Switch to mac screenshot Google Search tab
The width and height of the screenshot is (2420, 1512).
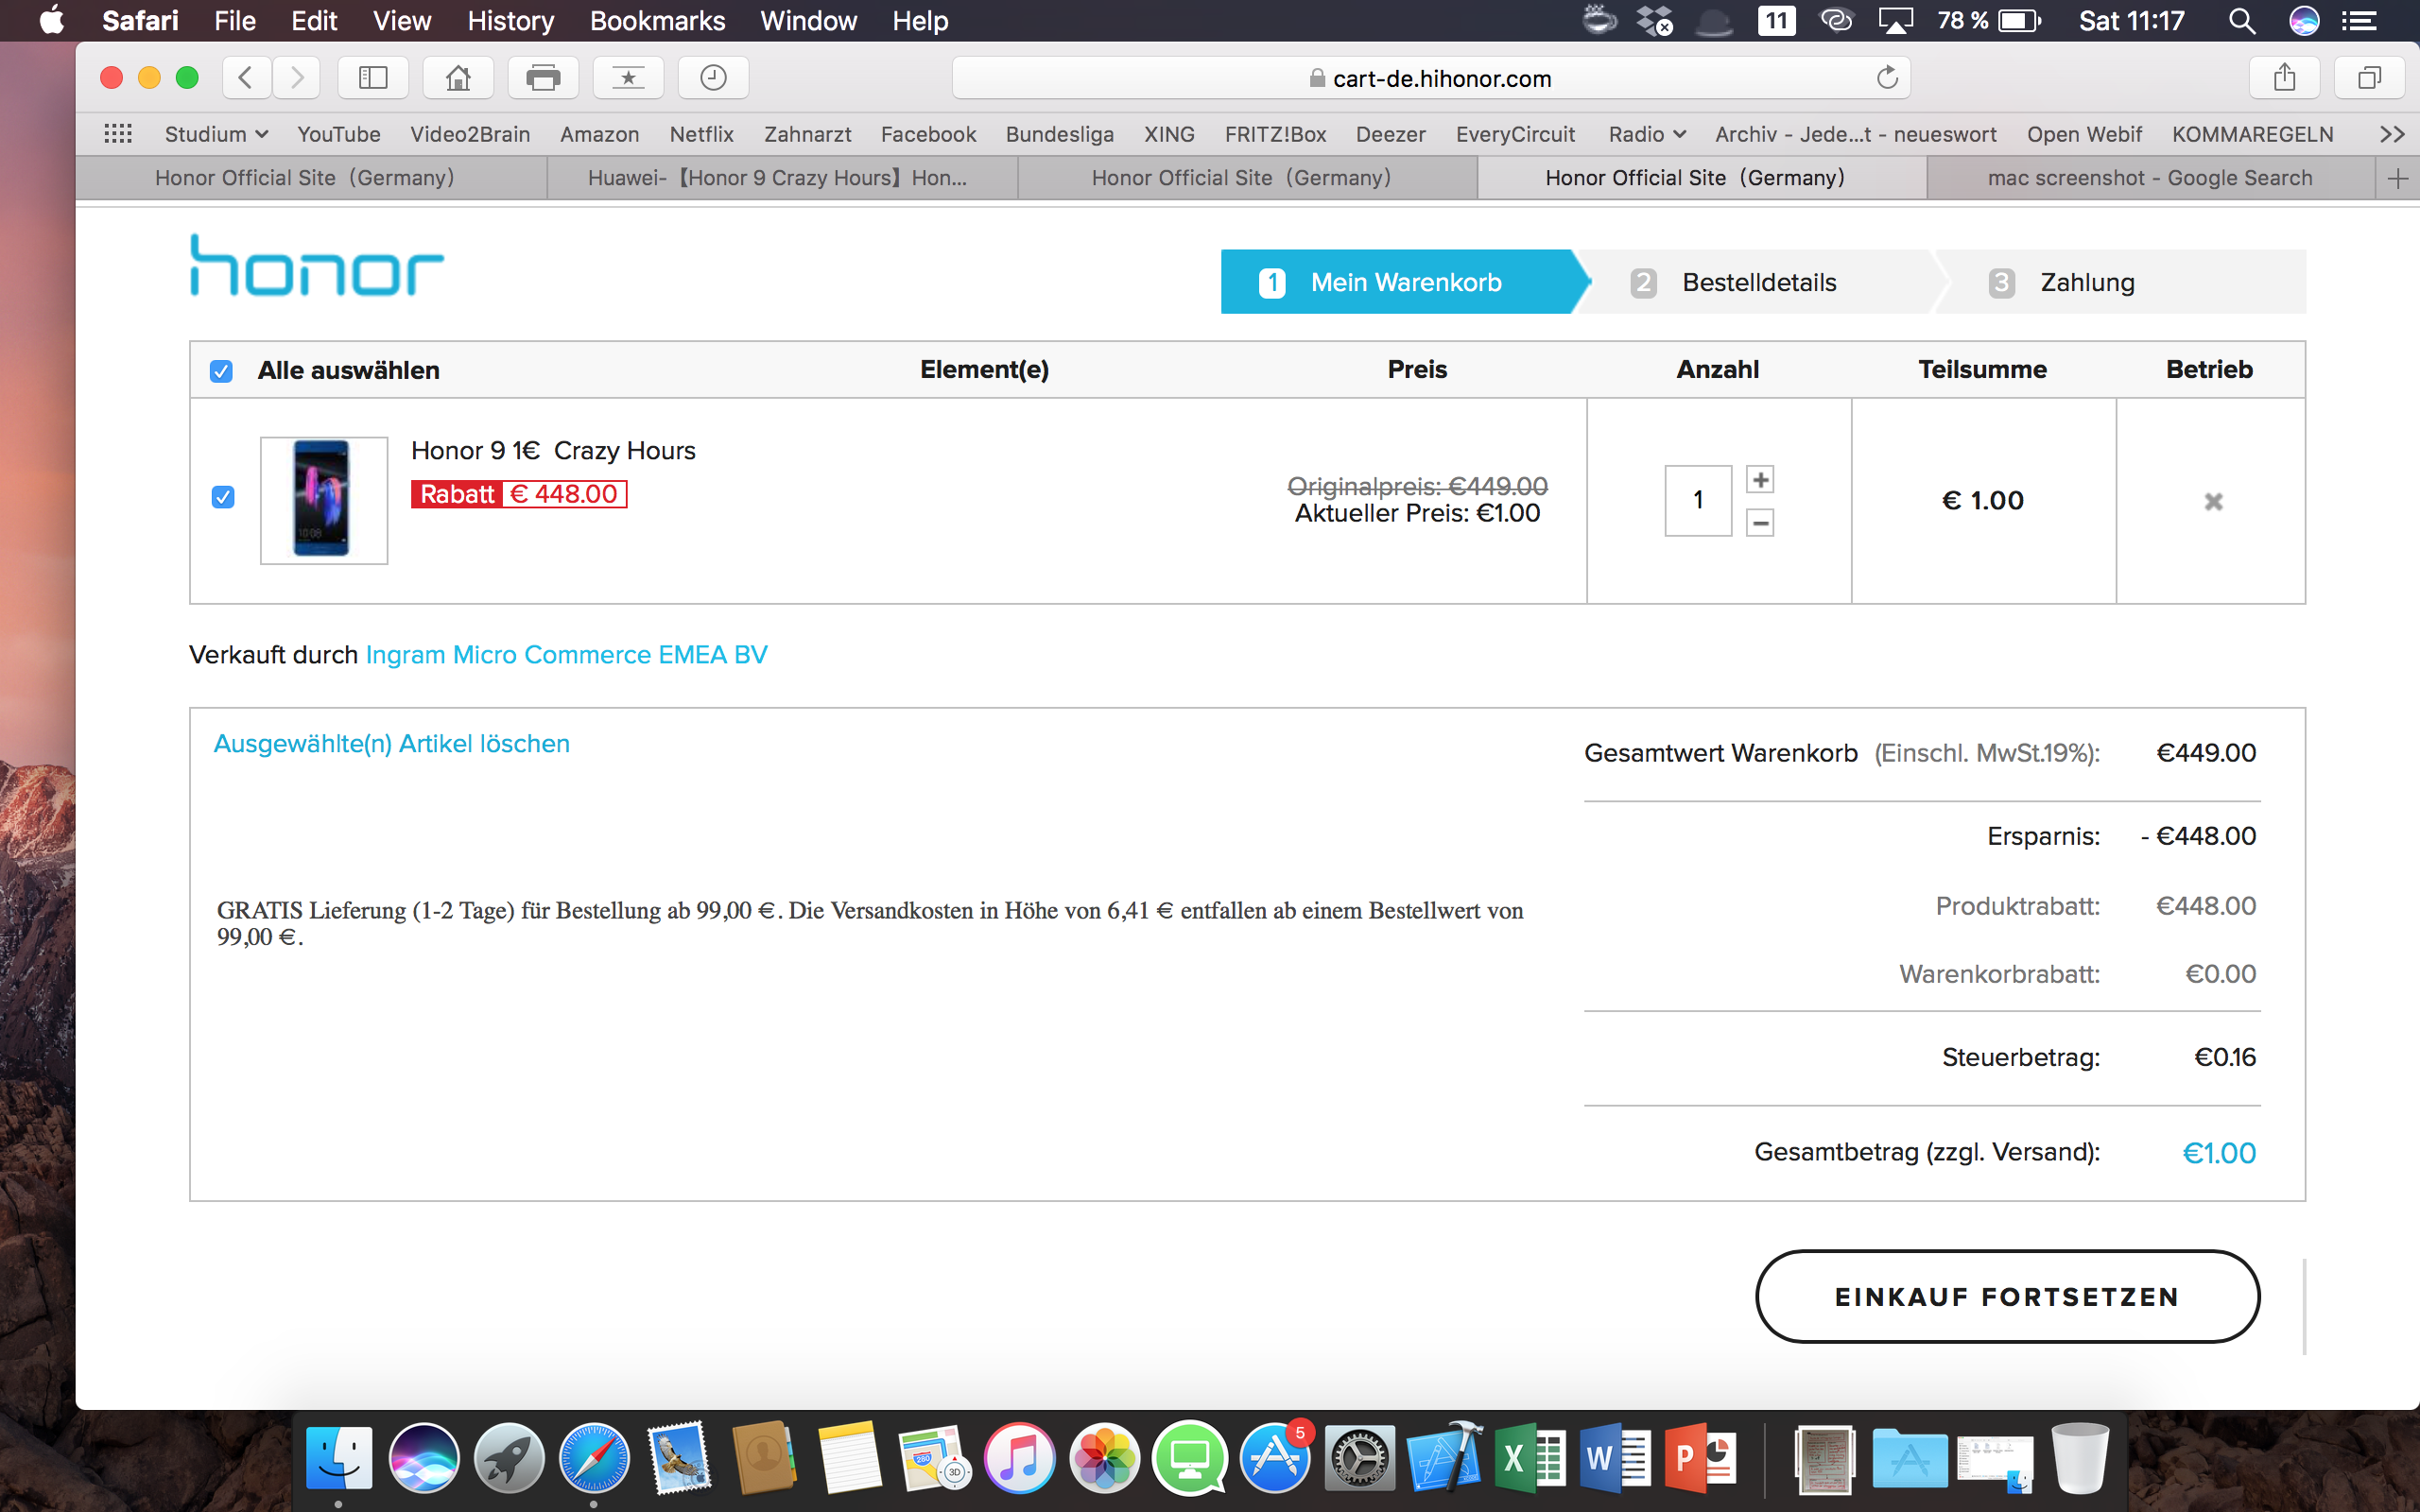2150,178
